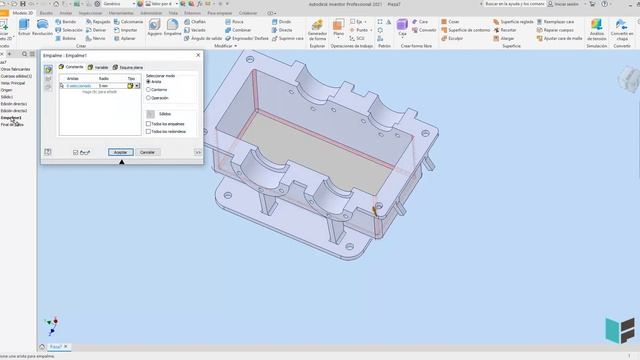Choose the Barrido command

pyautogui.click(x=65, y=22)
